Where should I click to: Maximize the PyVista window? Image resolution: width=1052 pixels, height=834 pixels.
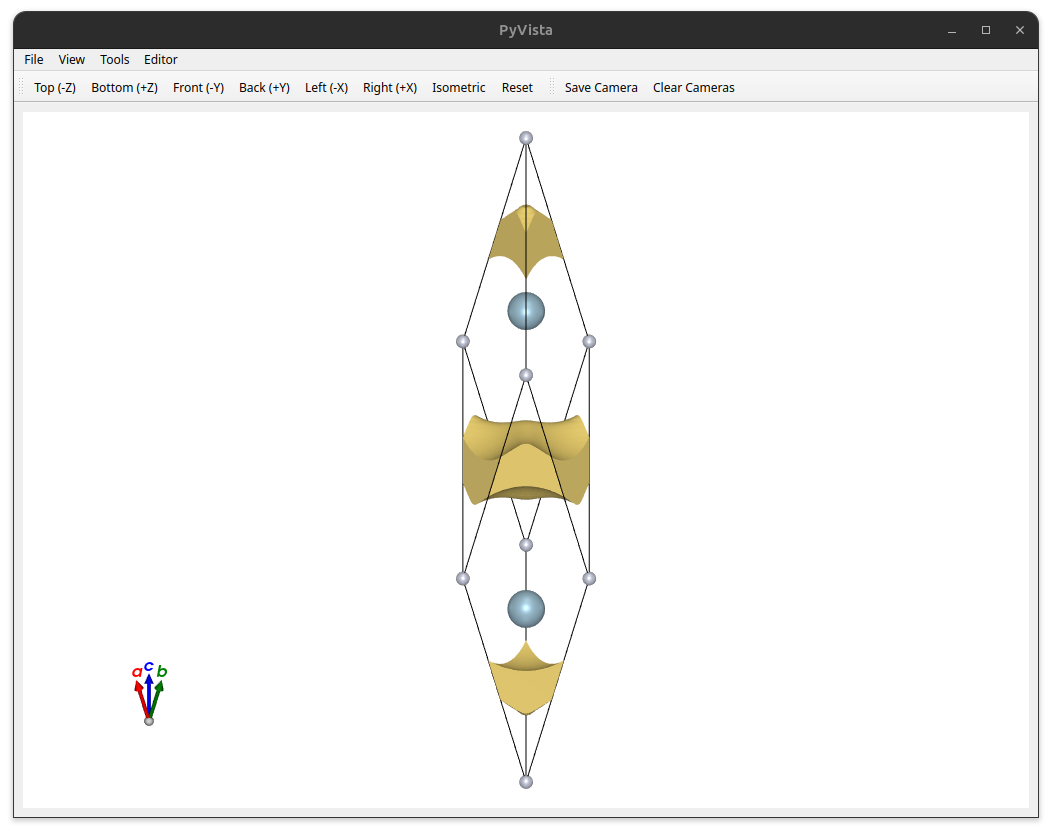click(x=986, y=30)
